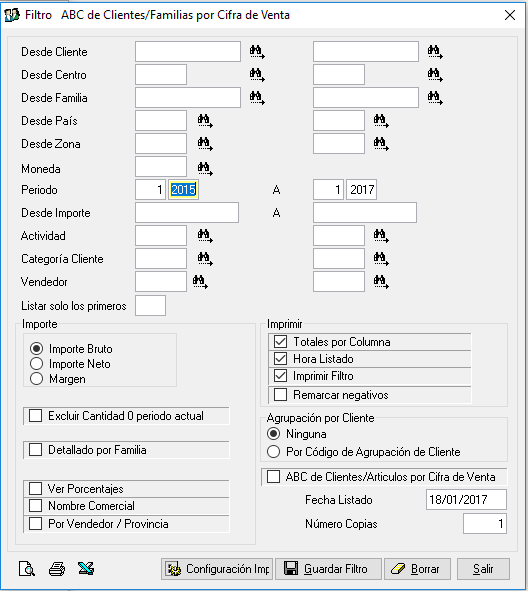Export listing using the Excel icon

(x=86, y=568)
